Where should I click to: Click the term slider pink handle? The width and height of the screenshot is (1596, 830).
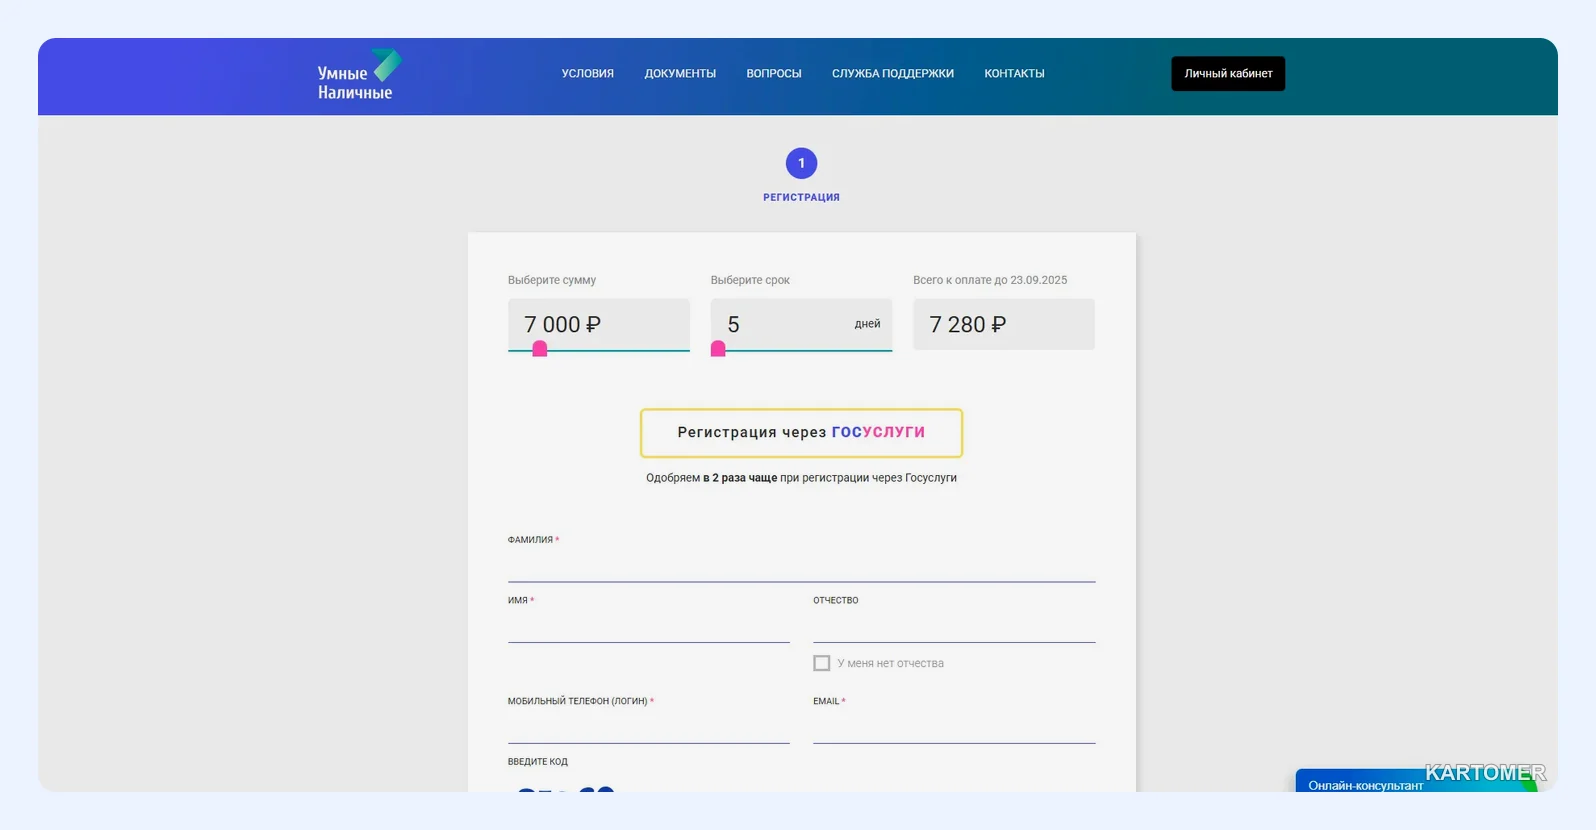(x=718, y=349)
